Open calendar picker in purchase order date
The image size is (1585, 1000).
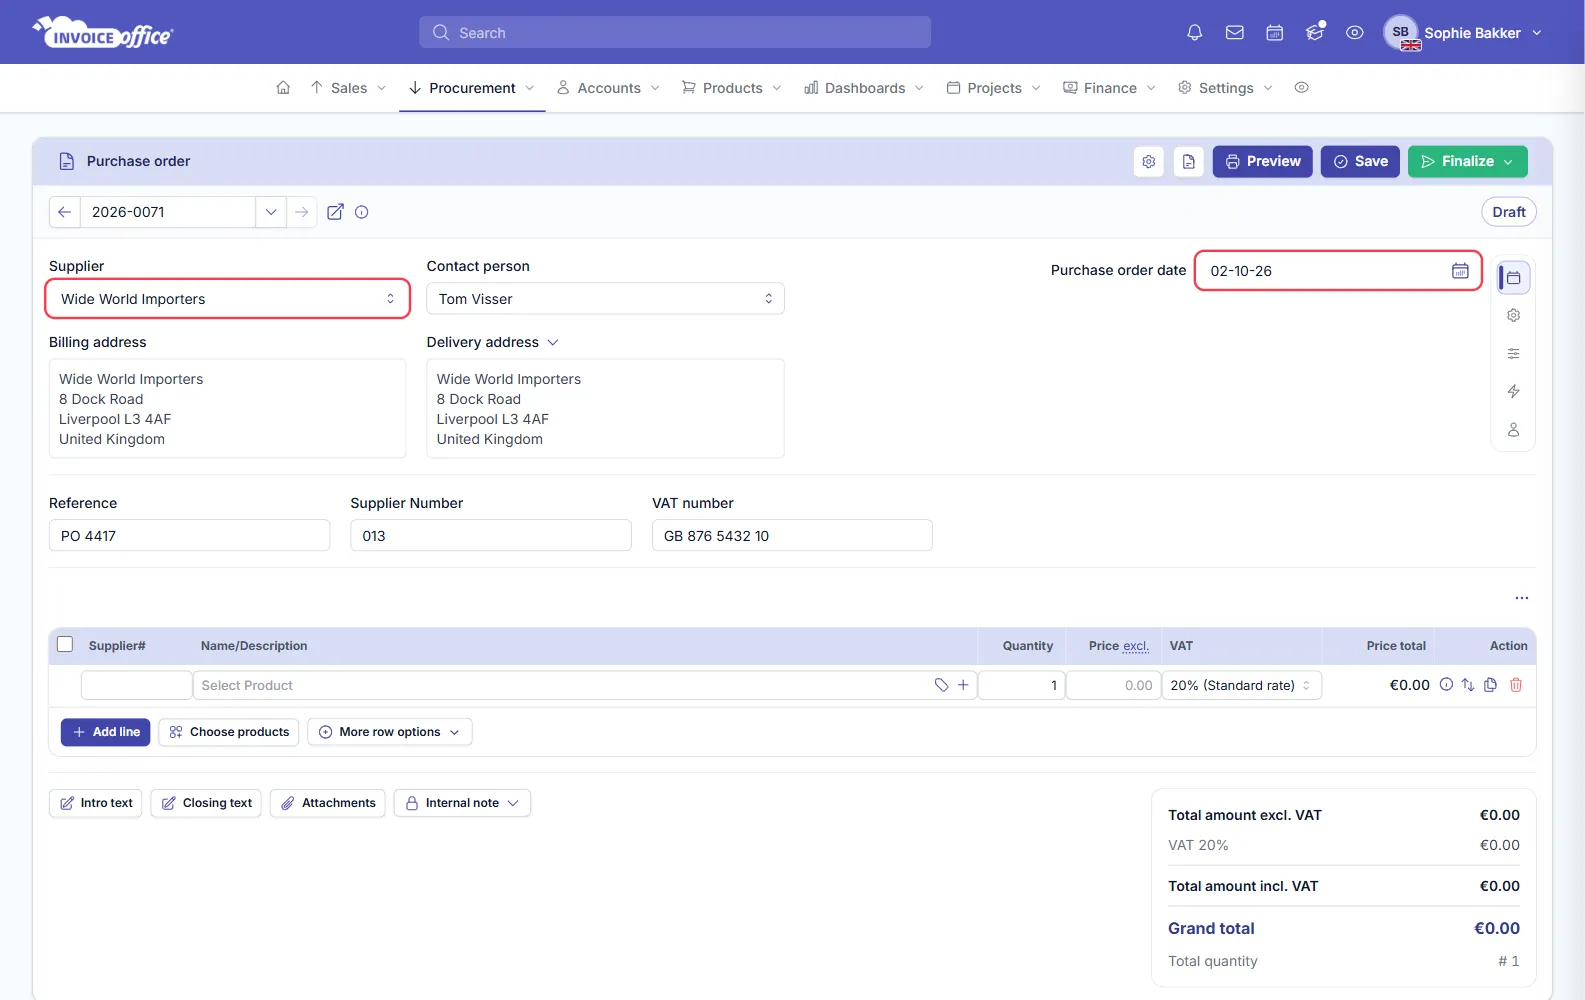point(1460,271)
